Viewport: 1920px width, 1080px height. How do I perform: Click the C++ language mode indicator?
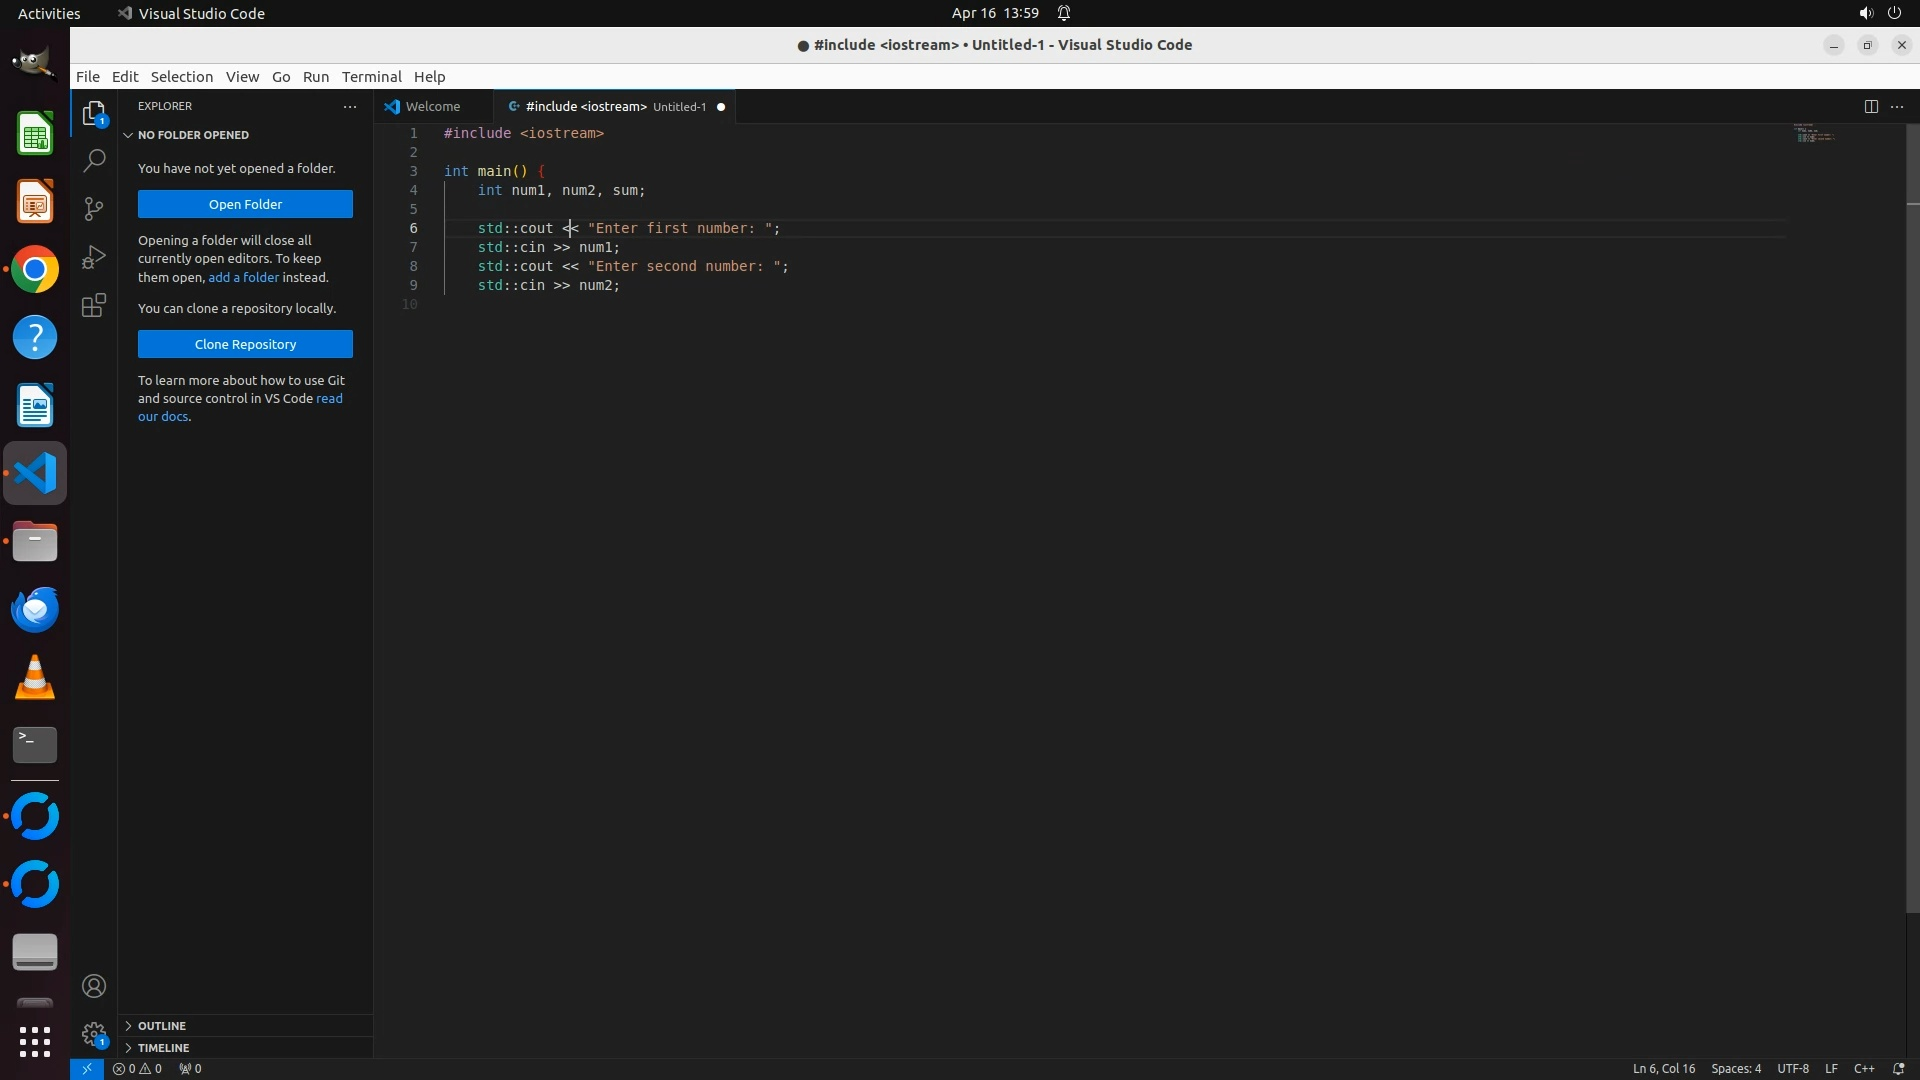pos(1863,1068)
